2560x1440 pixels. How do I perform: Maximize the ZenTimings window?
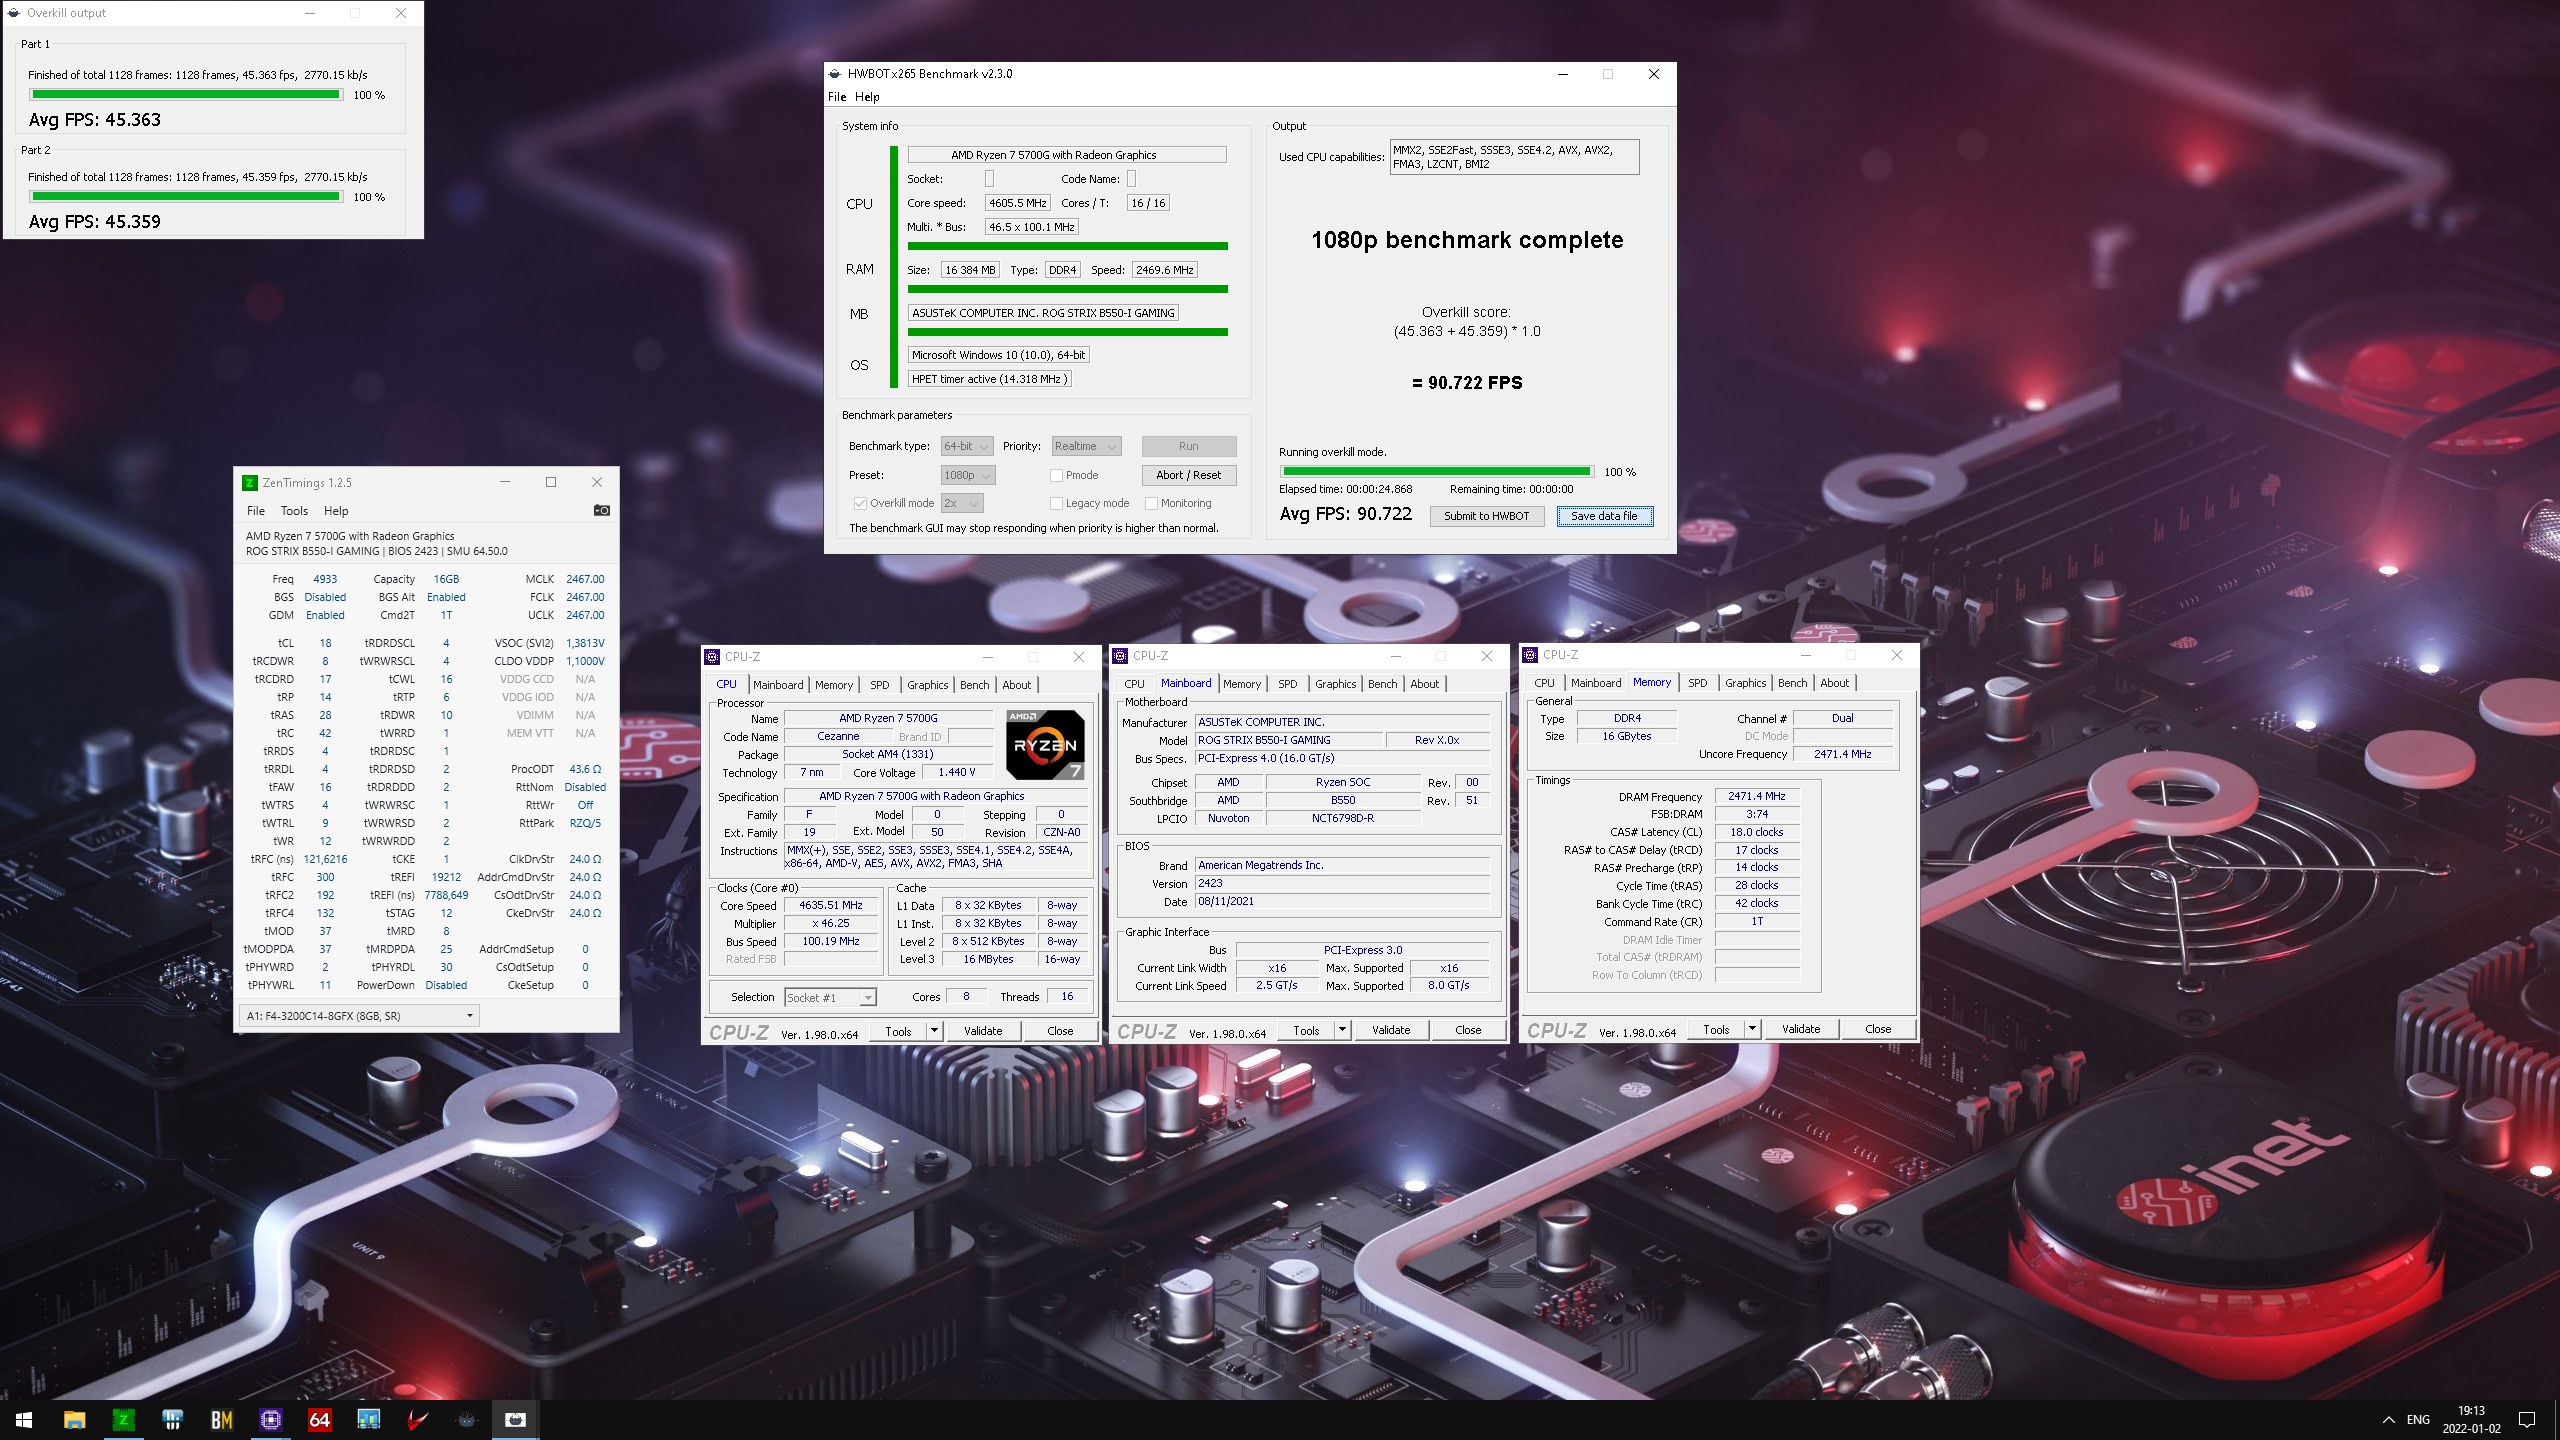coord(550,482)
